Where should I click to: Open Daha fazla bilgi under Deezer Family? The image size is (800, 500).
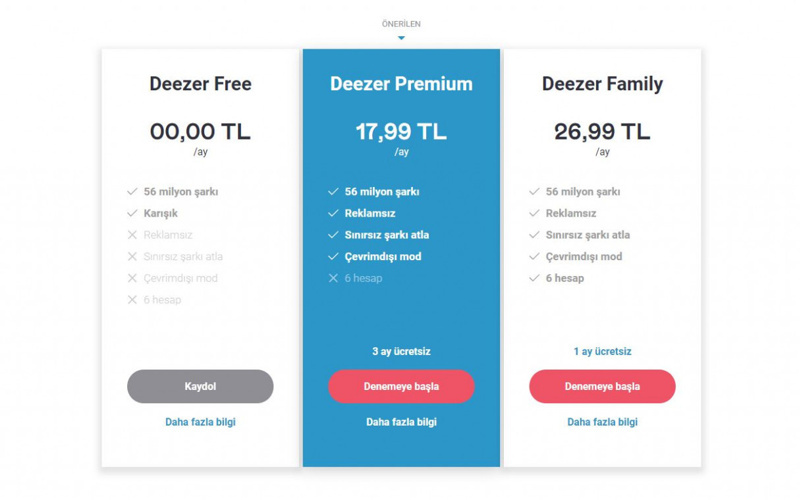[x=602, y=422]
